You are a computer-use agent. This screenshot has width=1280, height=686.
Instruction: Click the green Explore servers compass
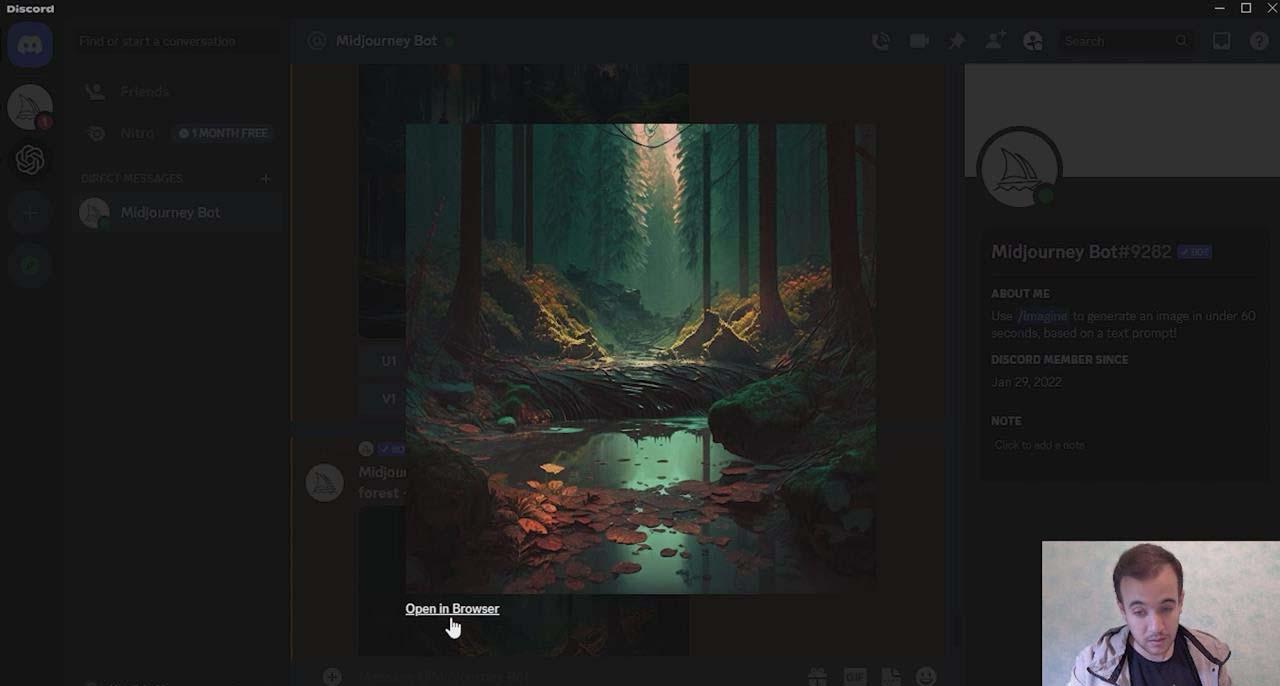click(x=29, y=265)
